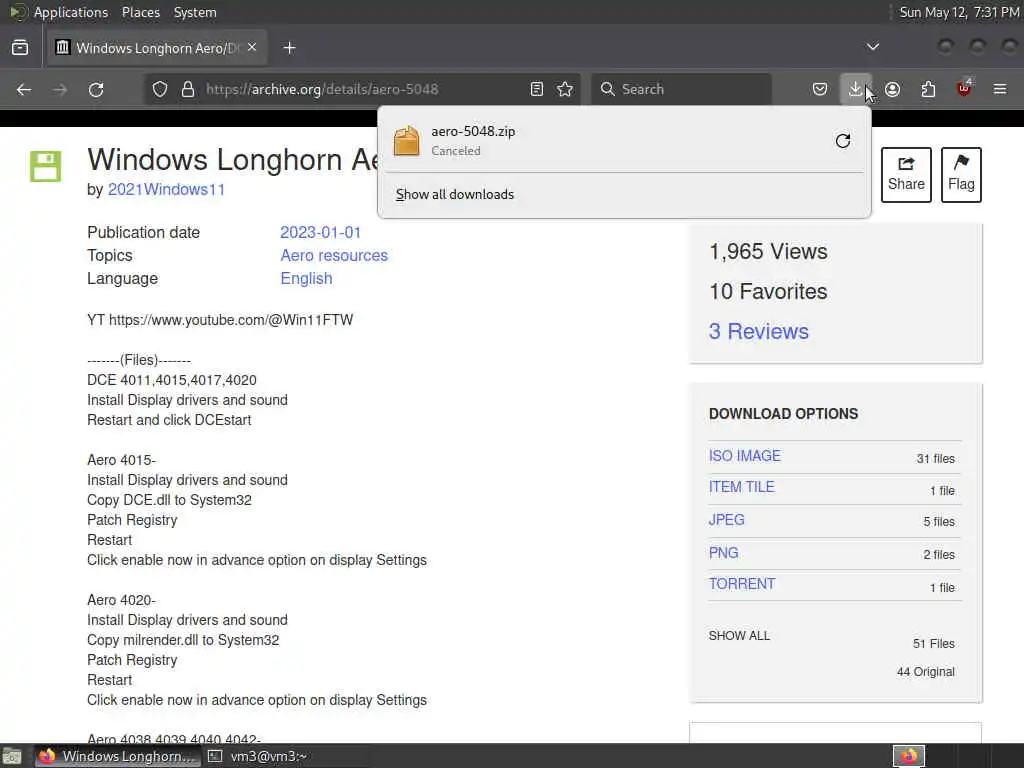Image resolution: width=1024 pixels, height=768 pixels.
Task: Open JPEG download option
Action: (726, 520)
